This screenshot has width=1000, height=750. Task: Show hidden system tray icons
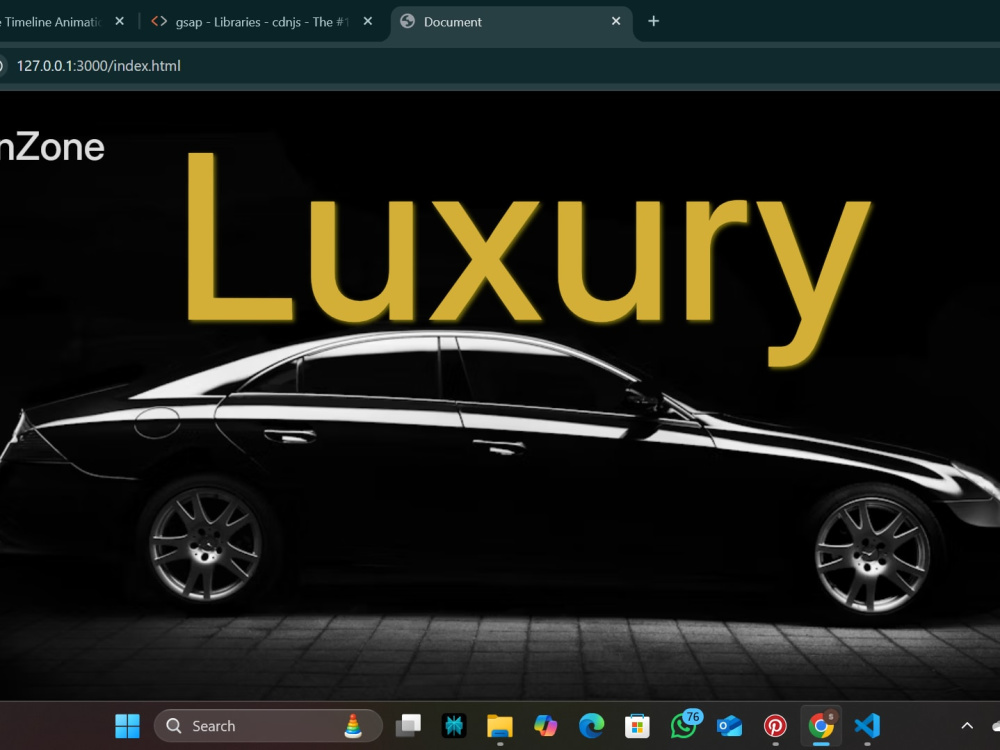[967, 726]
